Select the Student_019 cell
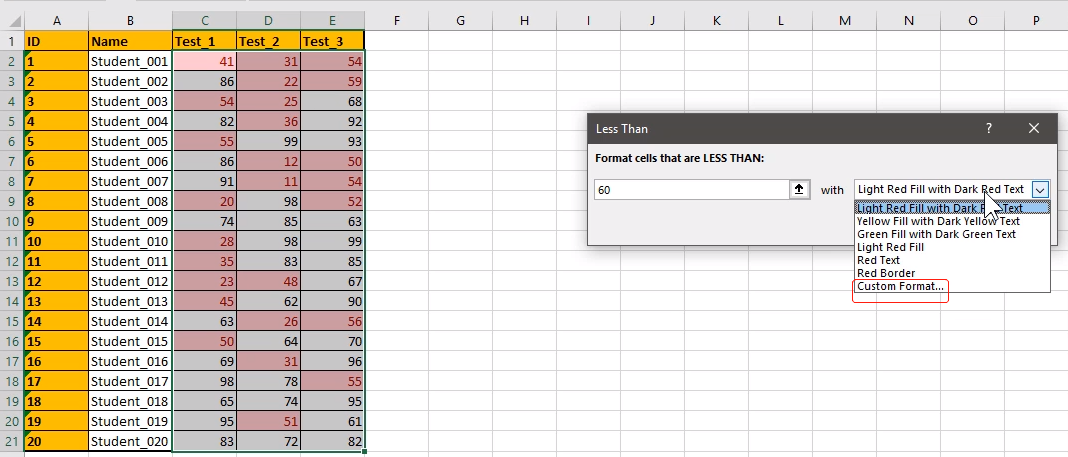The width and height of the screenshot is (1068, 457). point(130,422)
